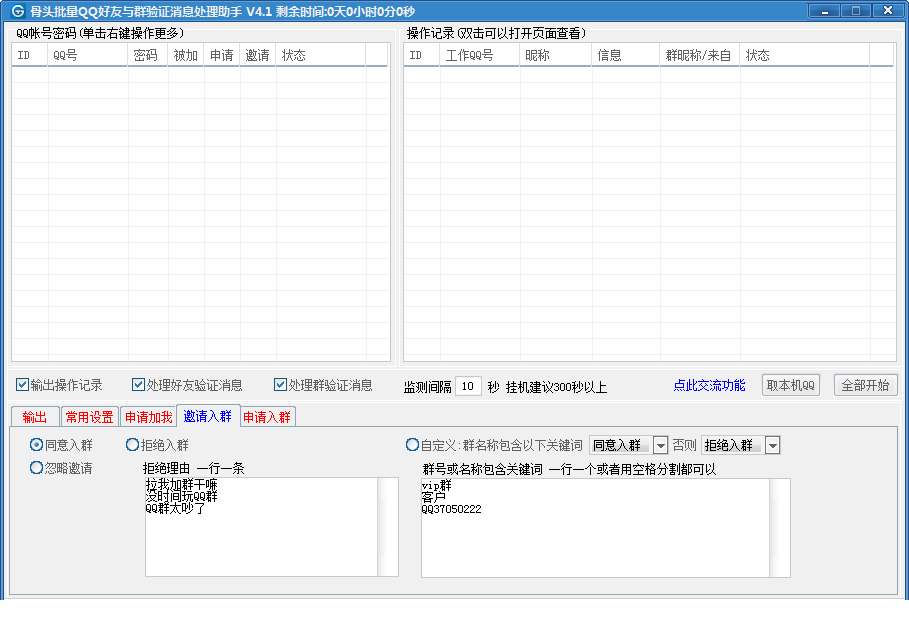
Task: Minimize the window
Action: click(x=824, y=10)
